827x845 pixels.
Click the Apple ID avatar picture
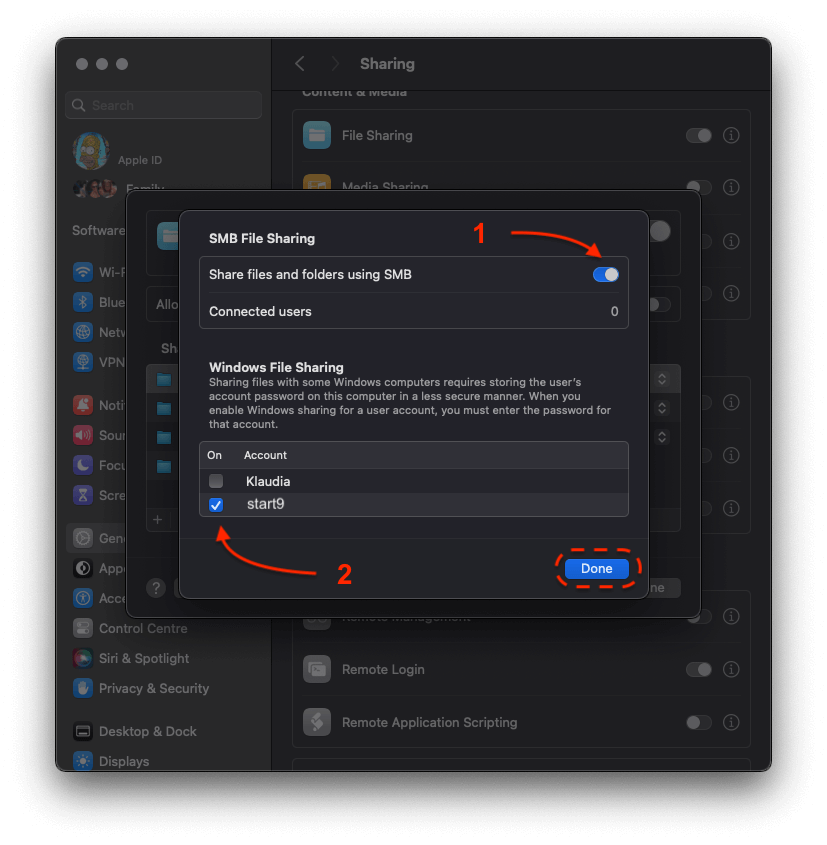(91, 152)
